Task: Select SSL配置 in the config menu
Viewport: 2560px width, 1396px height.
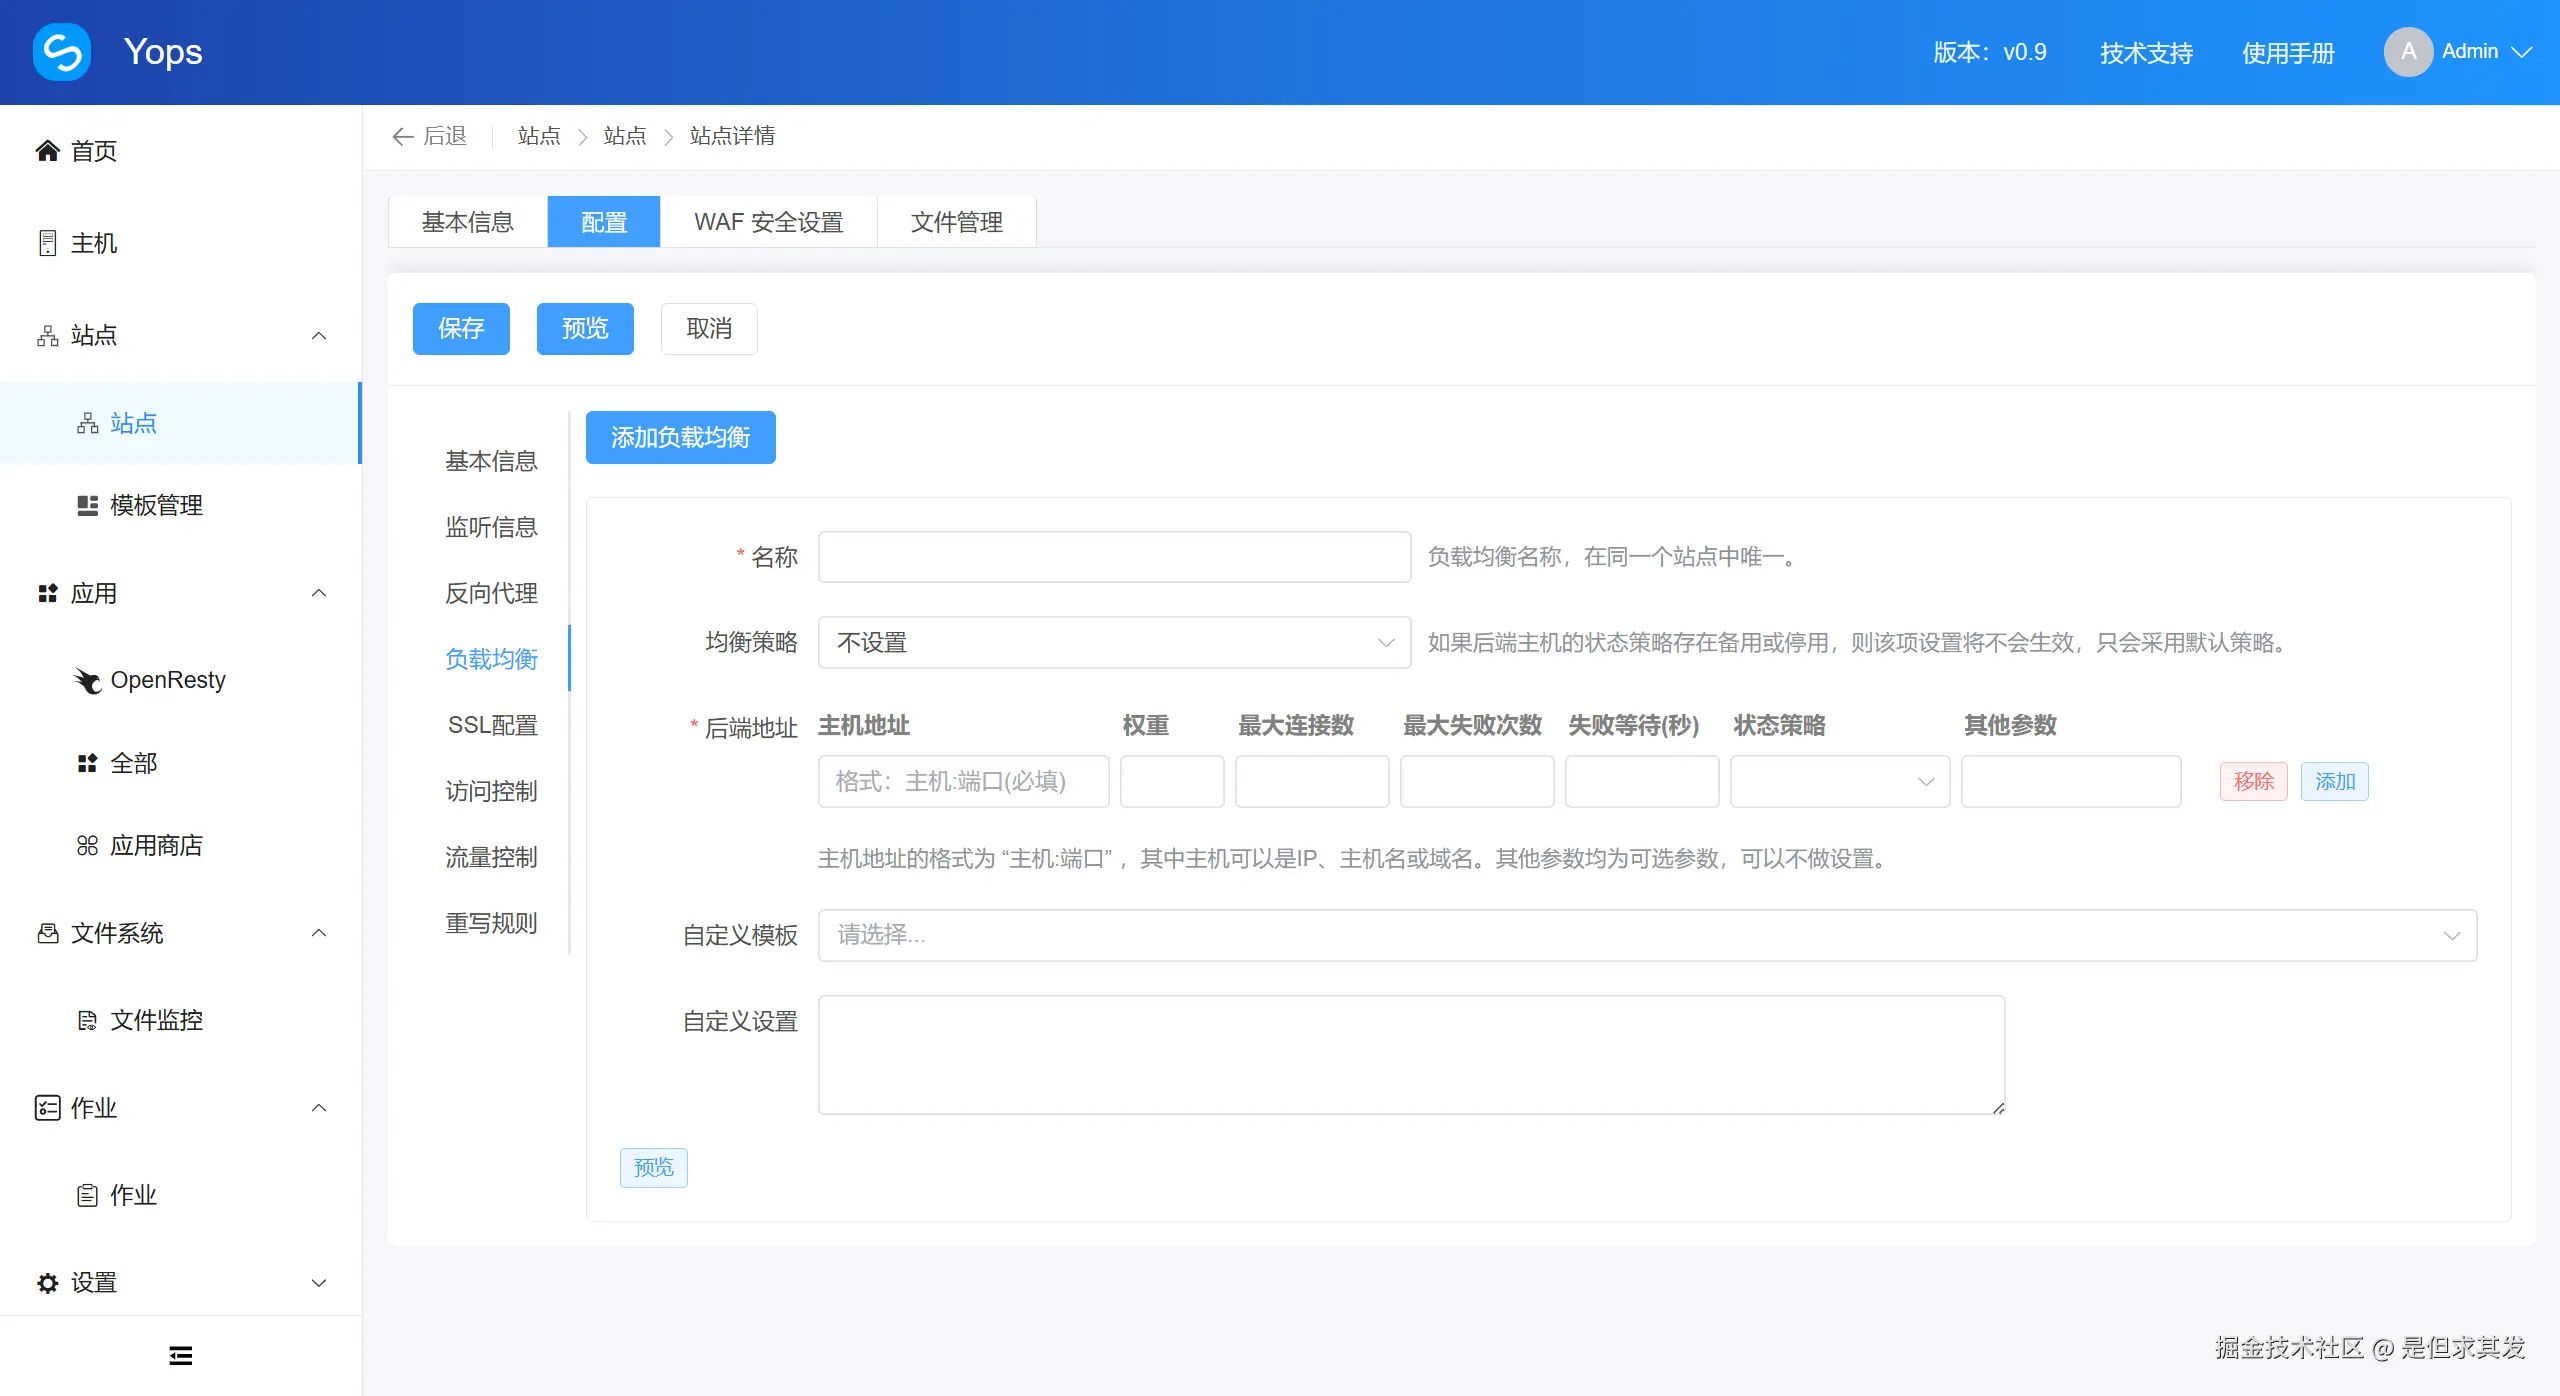Action: tap(492, 725)
